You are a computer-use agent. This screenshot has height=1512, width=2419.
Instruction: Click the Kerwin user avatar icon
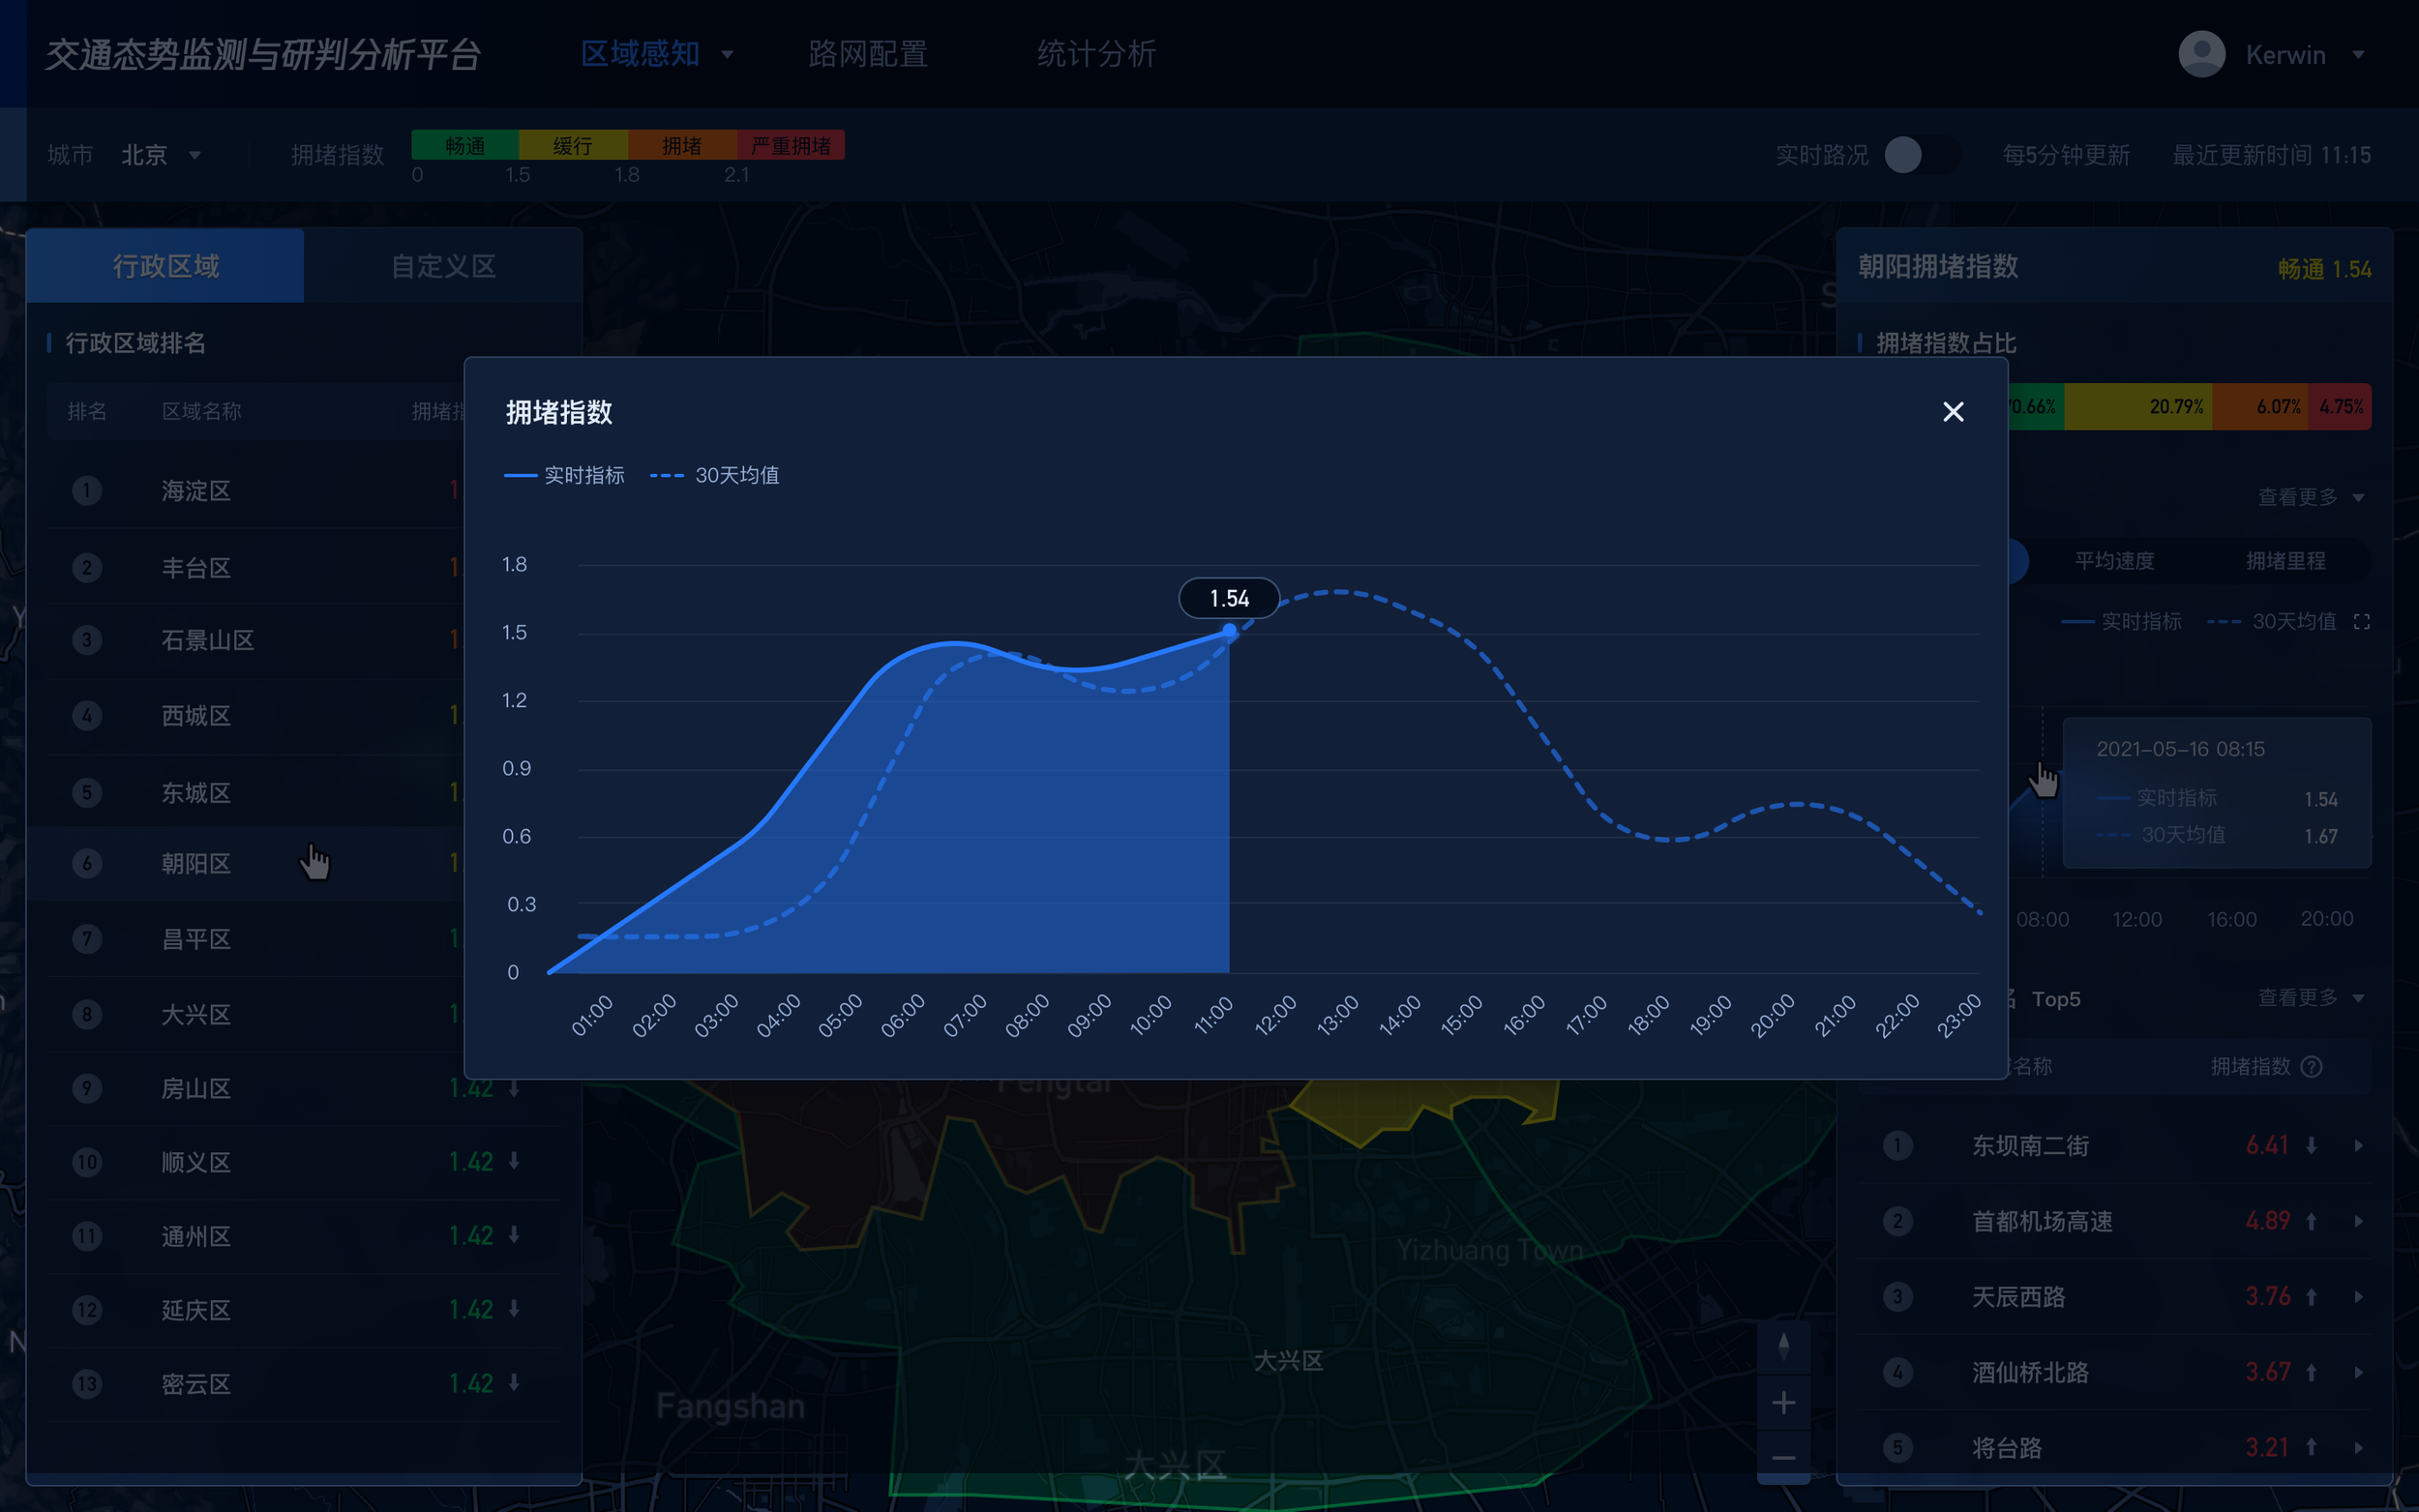click(x=2201, y=54)
